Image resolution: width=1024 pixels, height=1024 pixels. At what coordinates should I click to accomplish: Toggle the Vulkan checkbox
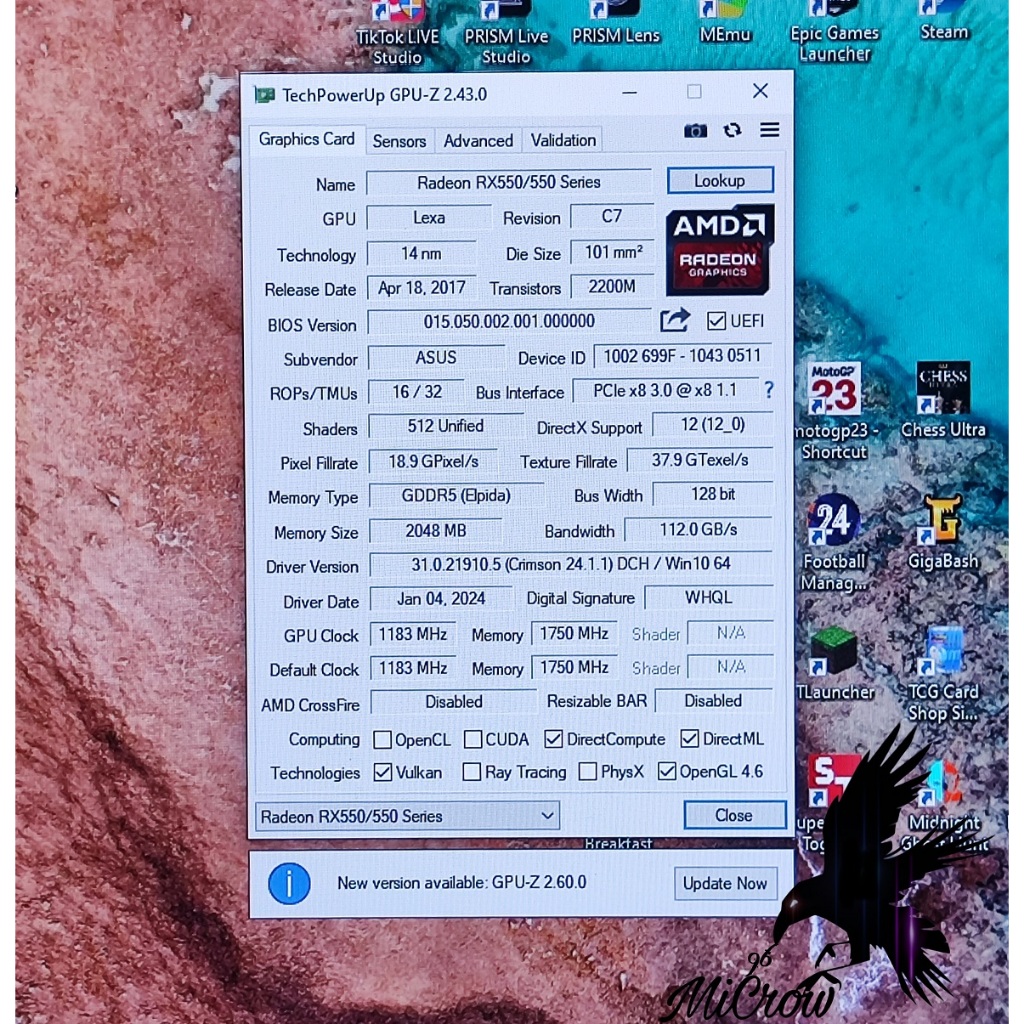coord(383,772)
